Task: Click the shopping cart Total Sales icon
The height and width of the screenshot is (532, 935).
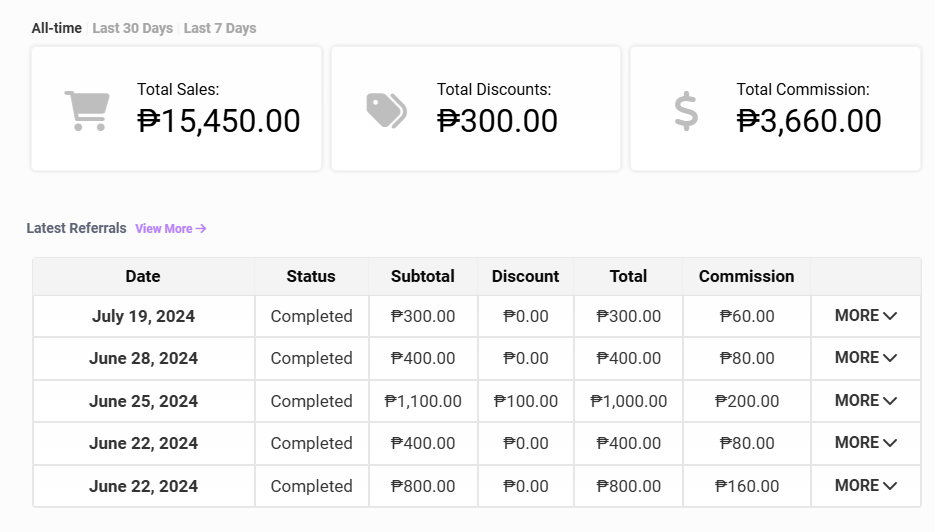Action: [86, 110]
